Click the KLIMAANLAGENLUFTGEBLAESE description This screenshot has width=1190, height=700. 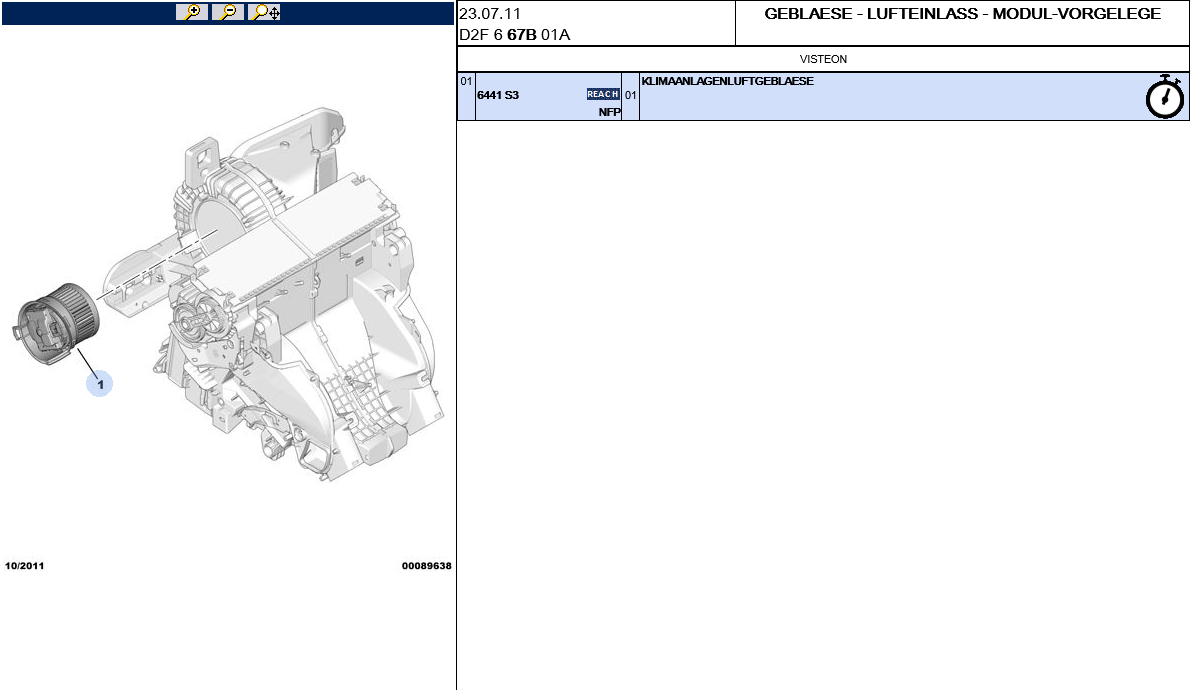[x=727, y=81]
